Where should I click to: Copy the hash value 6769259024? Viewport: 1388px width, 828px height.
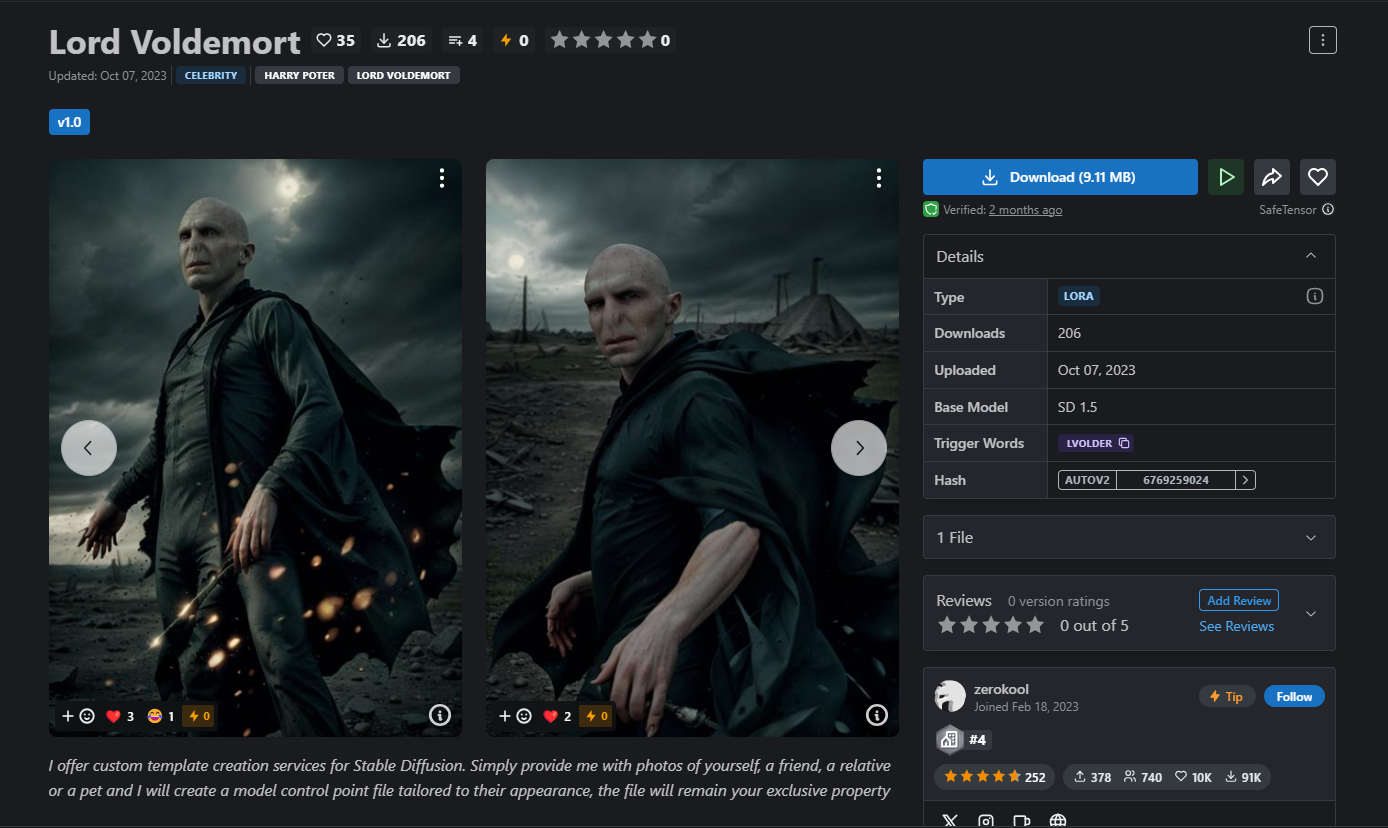tap(1176, 480)
